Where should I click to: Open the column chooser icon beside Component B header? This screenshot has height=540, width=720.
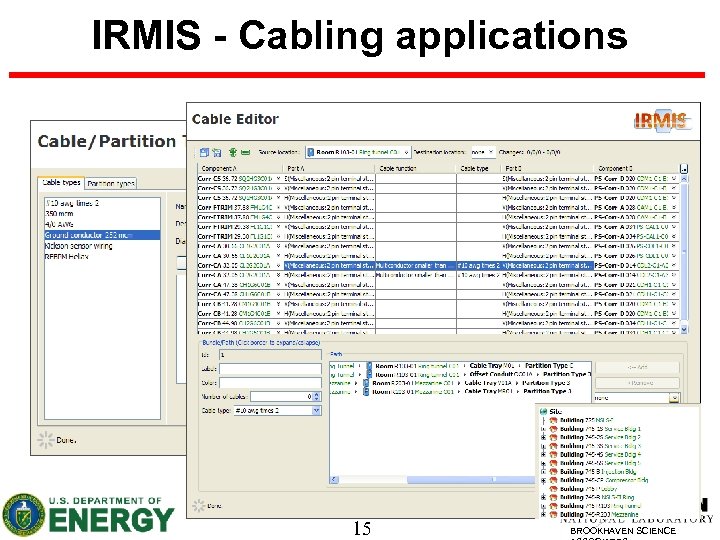pyautogui.click(x=684, y=169)
